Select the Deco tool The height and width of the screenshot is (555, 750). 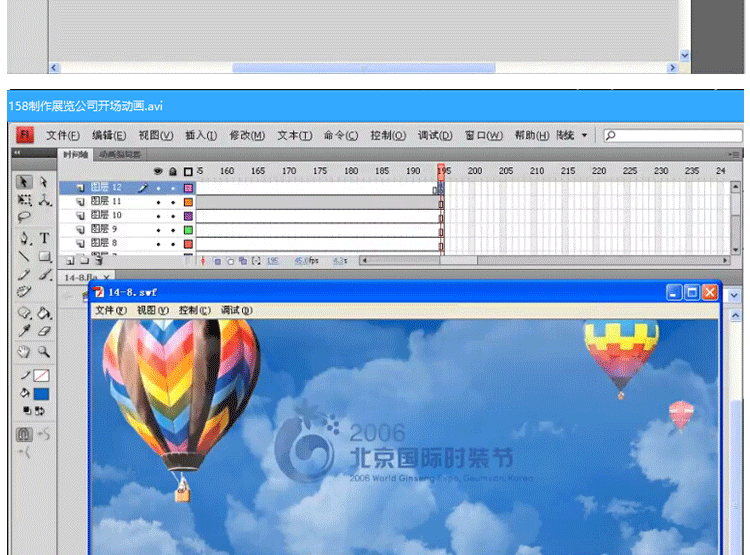[24, 291]
